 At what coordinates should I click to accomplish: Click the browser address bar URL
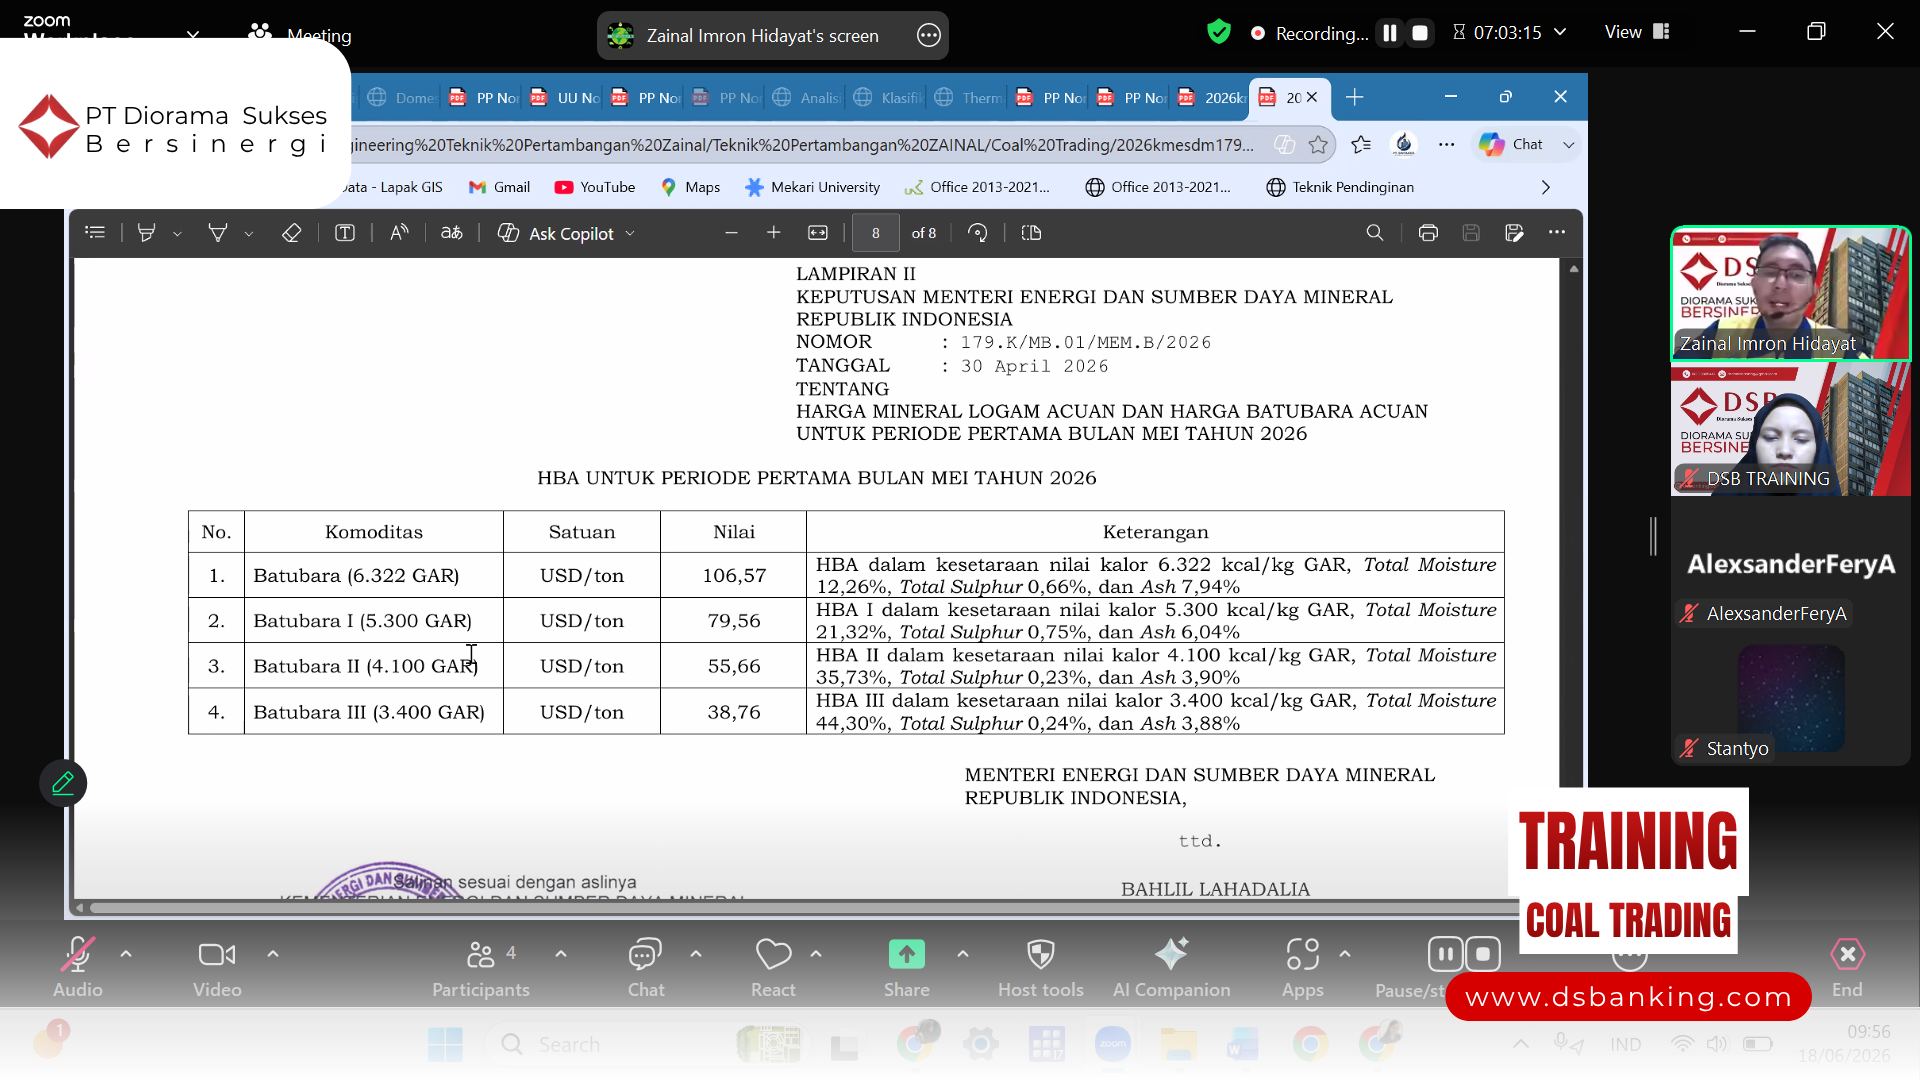click(x=800, y=145)
